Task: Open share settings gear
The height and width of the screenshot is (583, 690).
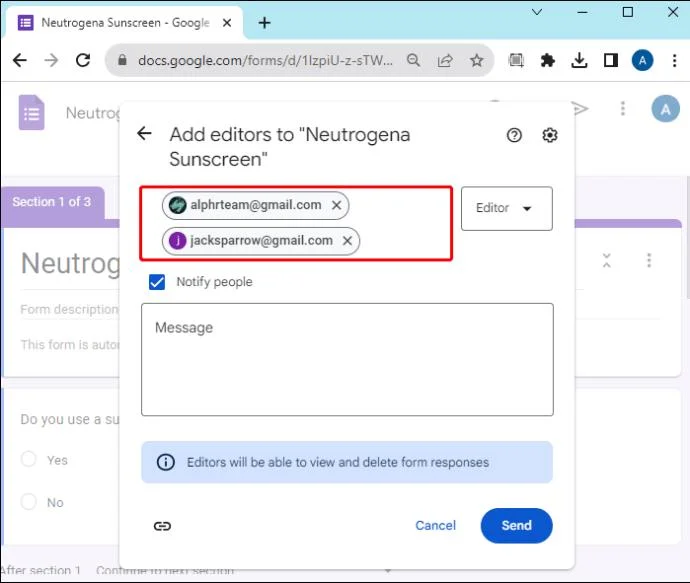Action: click(550, 135)
